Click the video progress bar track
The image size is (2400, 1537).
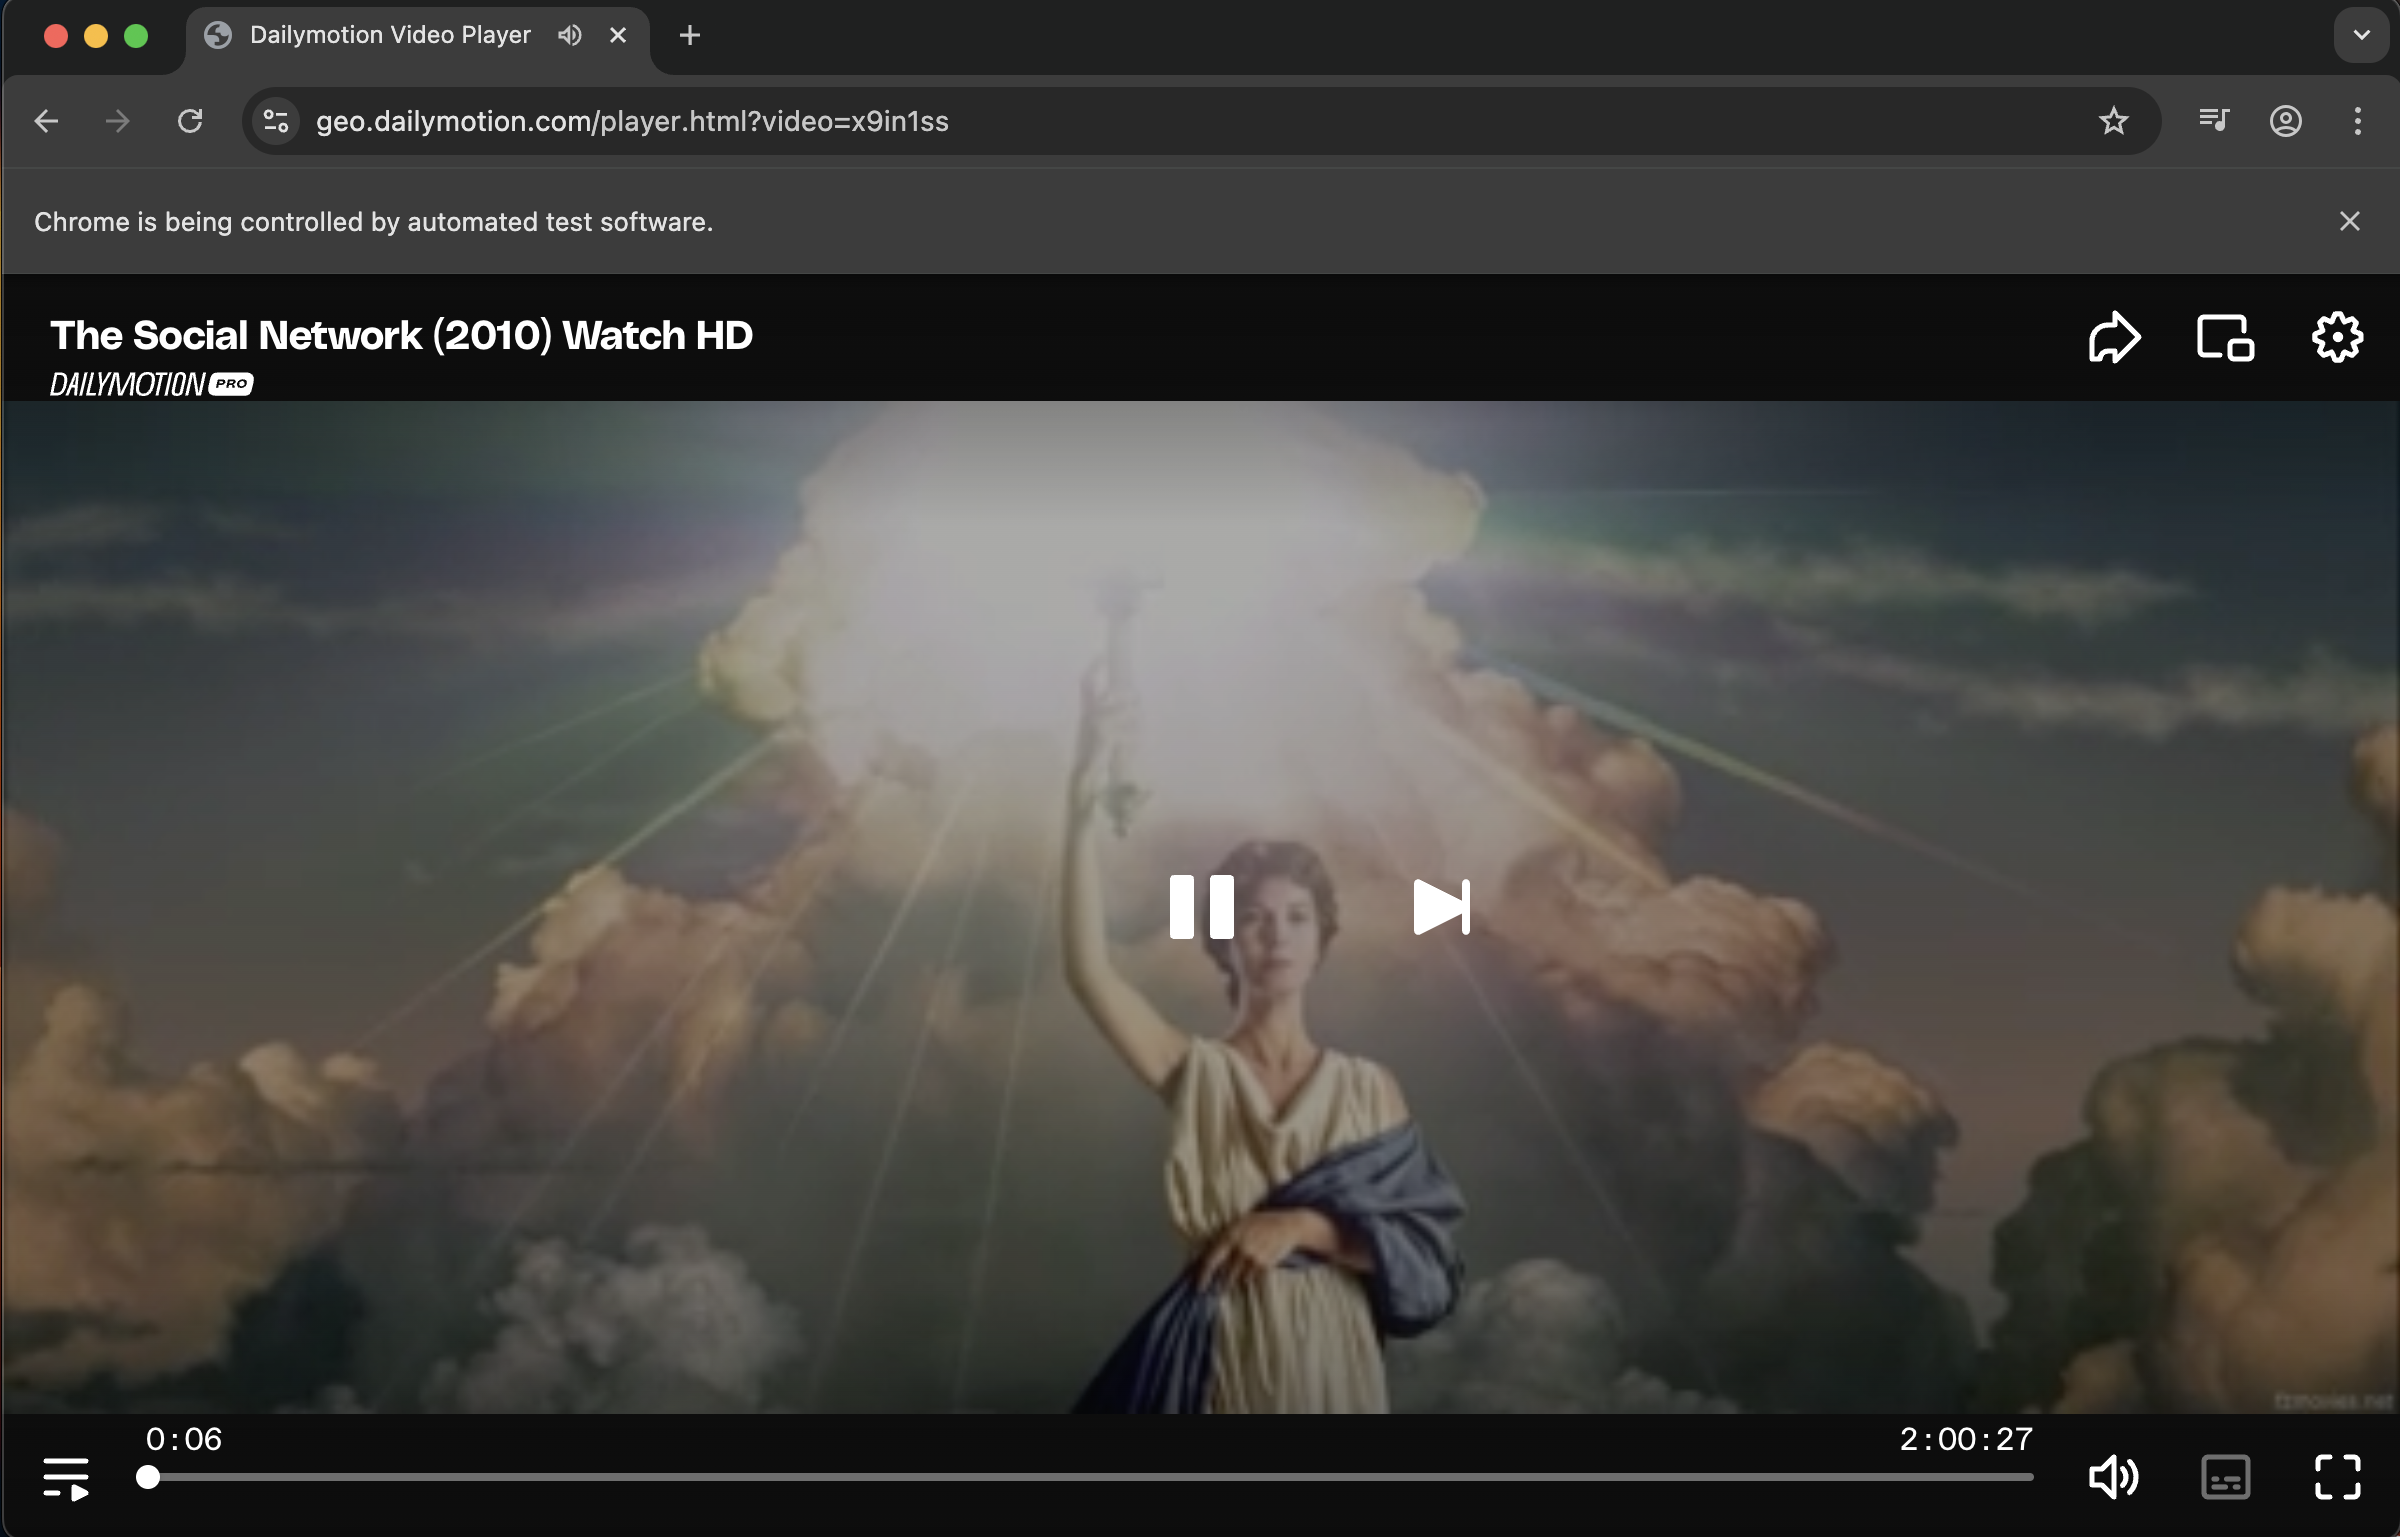tap(1090, 1477)
